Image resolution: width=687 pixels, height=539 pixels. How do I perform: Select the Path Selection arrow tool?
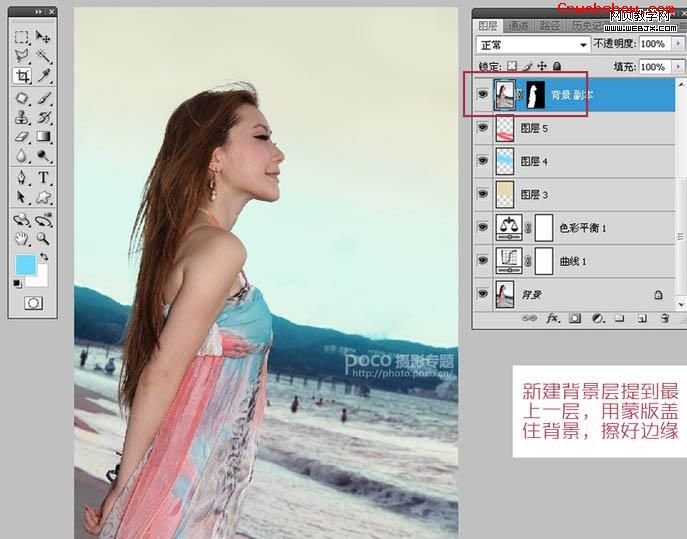pos(21,197)
